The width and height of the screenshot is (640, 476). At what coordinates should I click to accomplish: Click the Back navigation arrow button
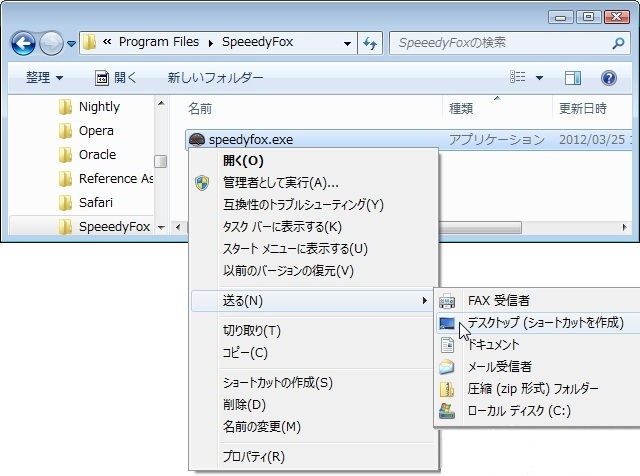(x=23, y=43)
